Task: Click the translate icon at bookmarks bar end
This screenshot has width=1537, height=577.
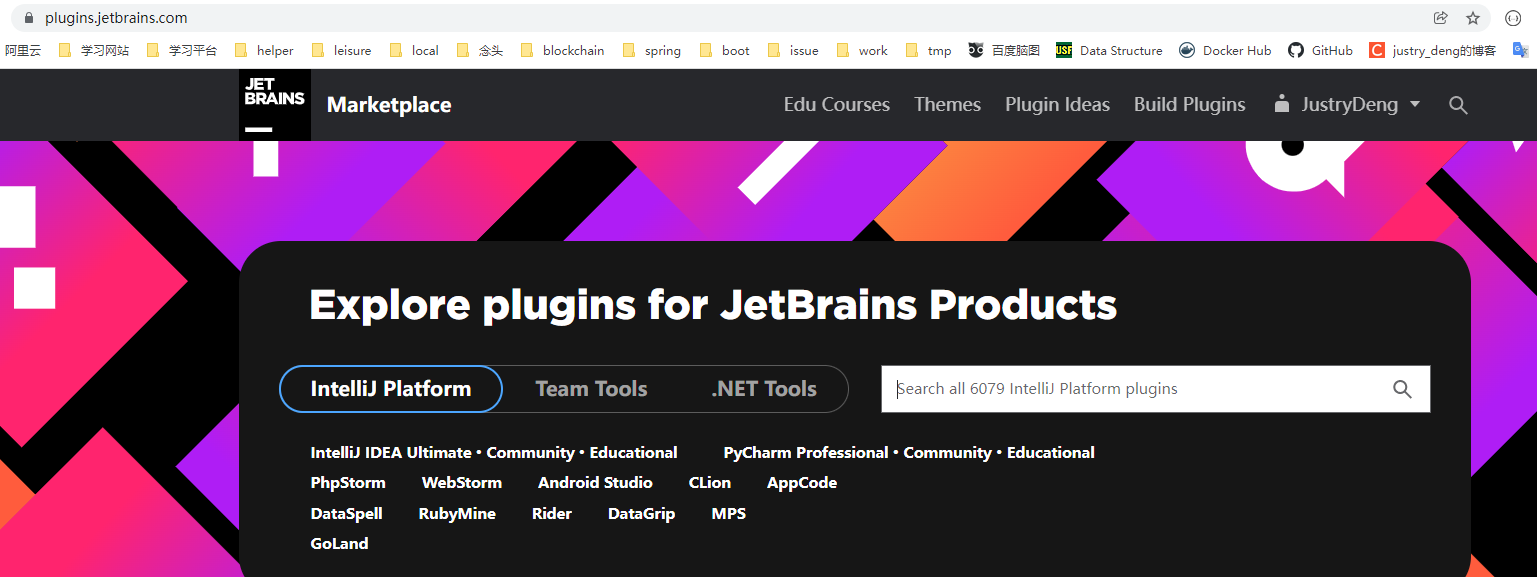Action: [x=1520, y=50]
